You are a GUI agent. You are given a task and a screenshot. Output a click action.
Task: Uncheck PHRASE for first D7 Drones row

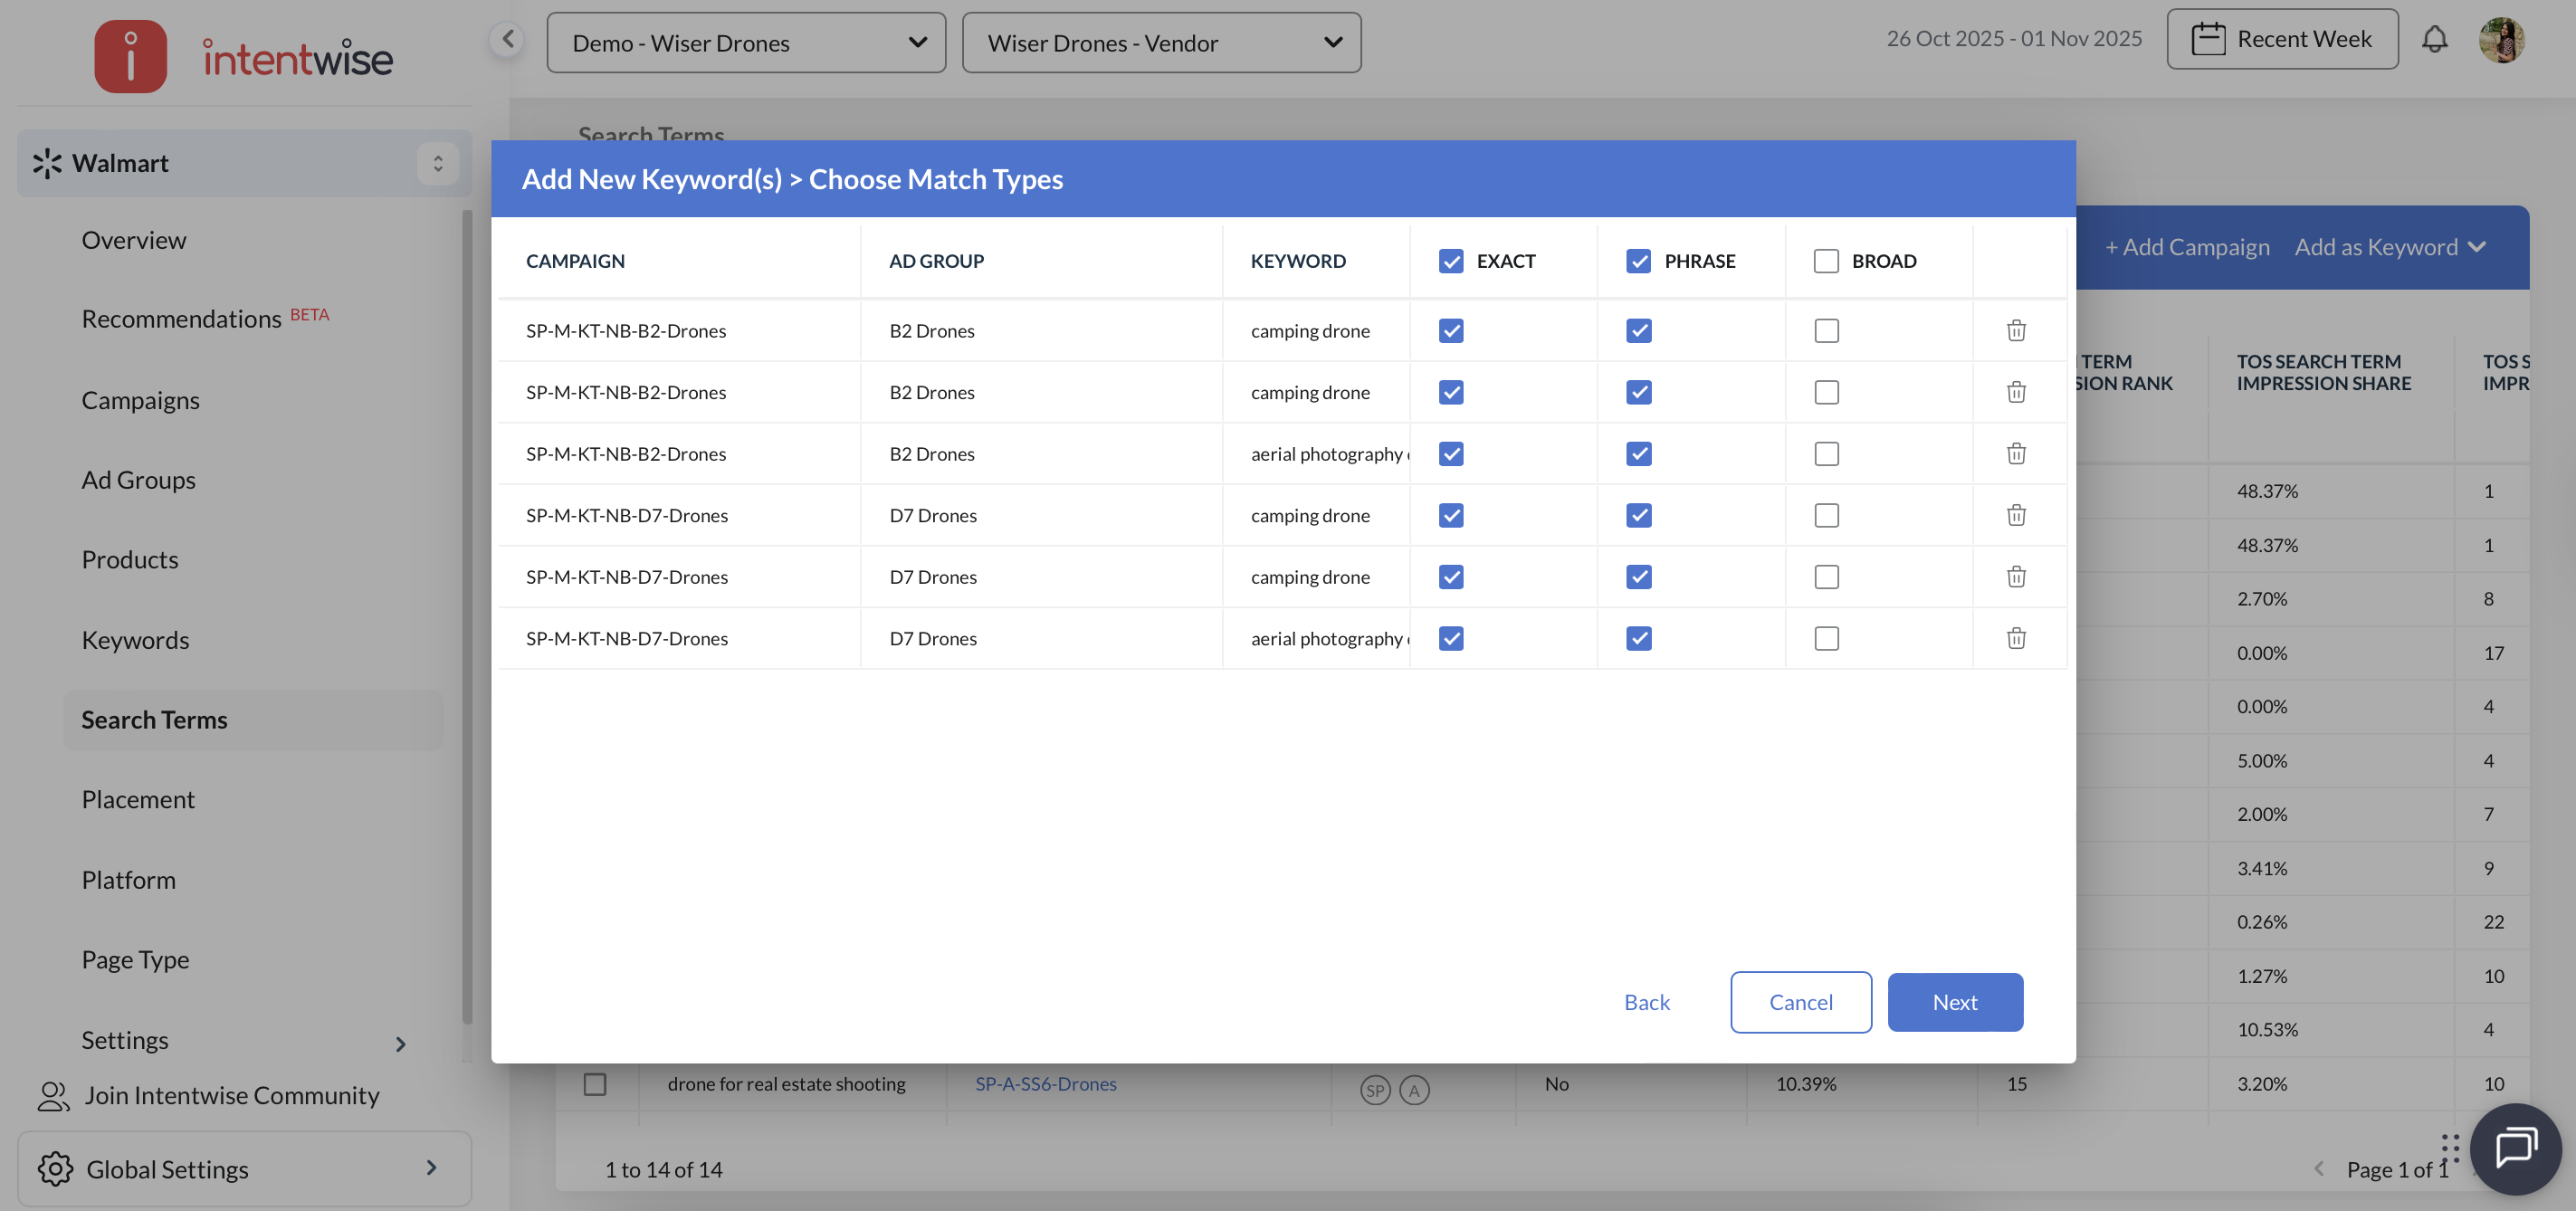click(1638, 515)
